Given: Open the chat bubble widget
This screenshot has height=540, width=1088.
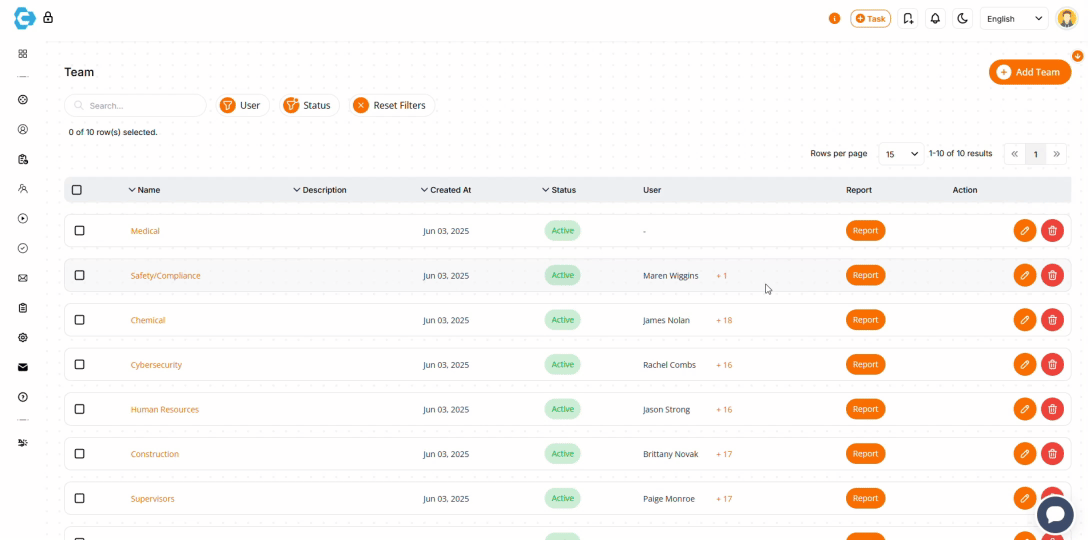Looking at the screenshot, I should point(1054,514).
